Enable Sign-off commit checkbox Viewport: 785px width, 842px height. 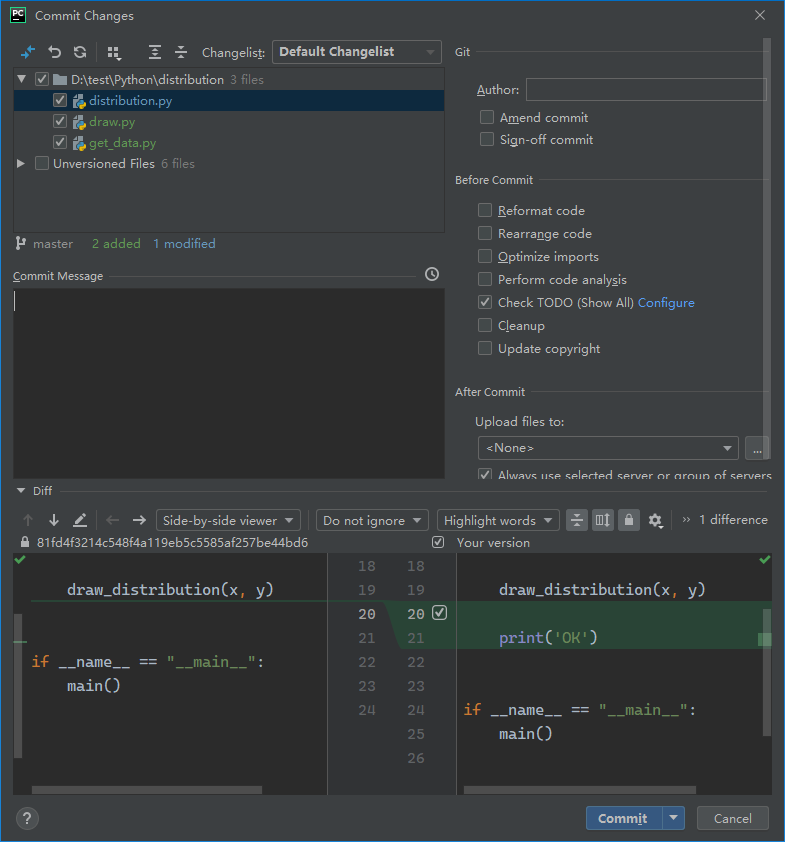486,139
